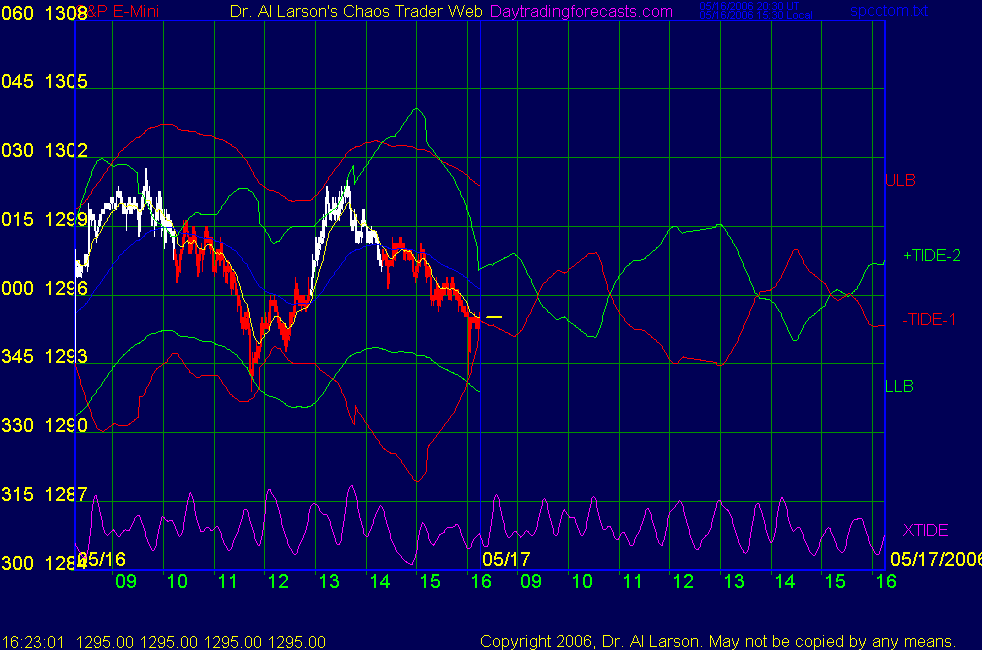Select the magenta XTIDE legend label

click(x=925, y=530)
